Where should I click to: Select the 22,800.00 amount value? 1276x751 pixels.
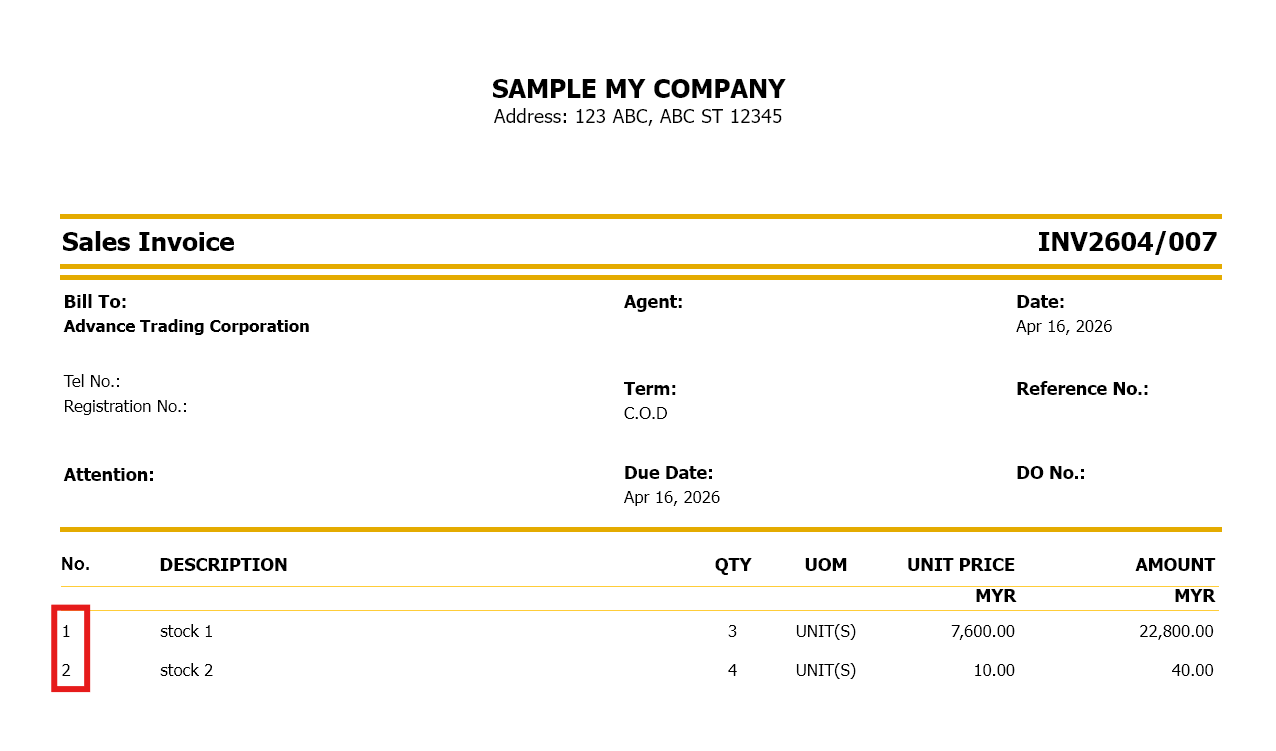coord(1176,631)
